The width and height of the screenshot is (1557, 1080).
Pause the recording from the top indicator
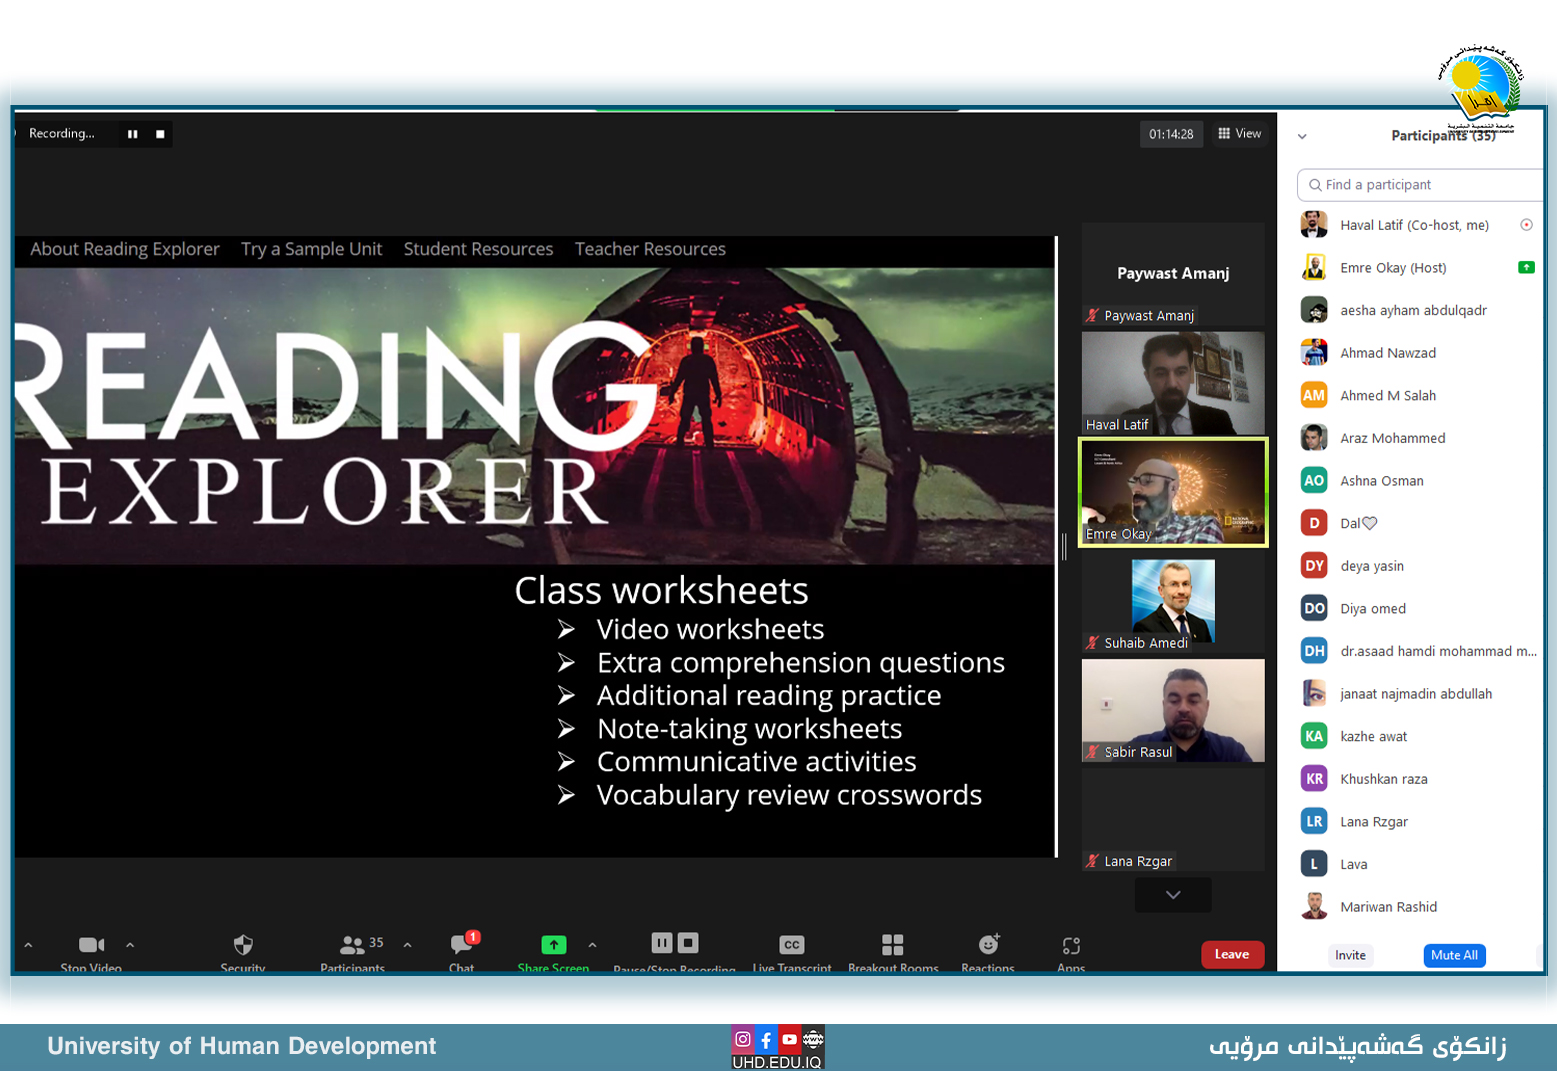click(132, 134)
